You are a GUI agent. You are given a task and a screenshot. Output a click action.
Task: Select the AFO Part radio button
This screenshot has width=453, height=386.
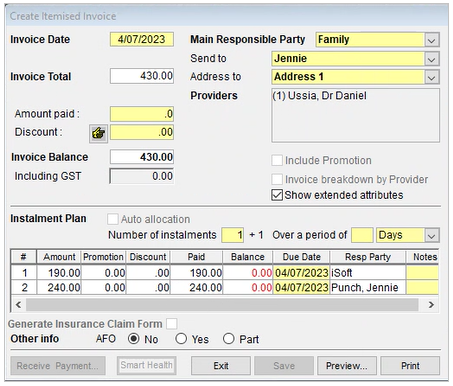(229, 339)
